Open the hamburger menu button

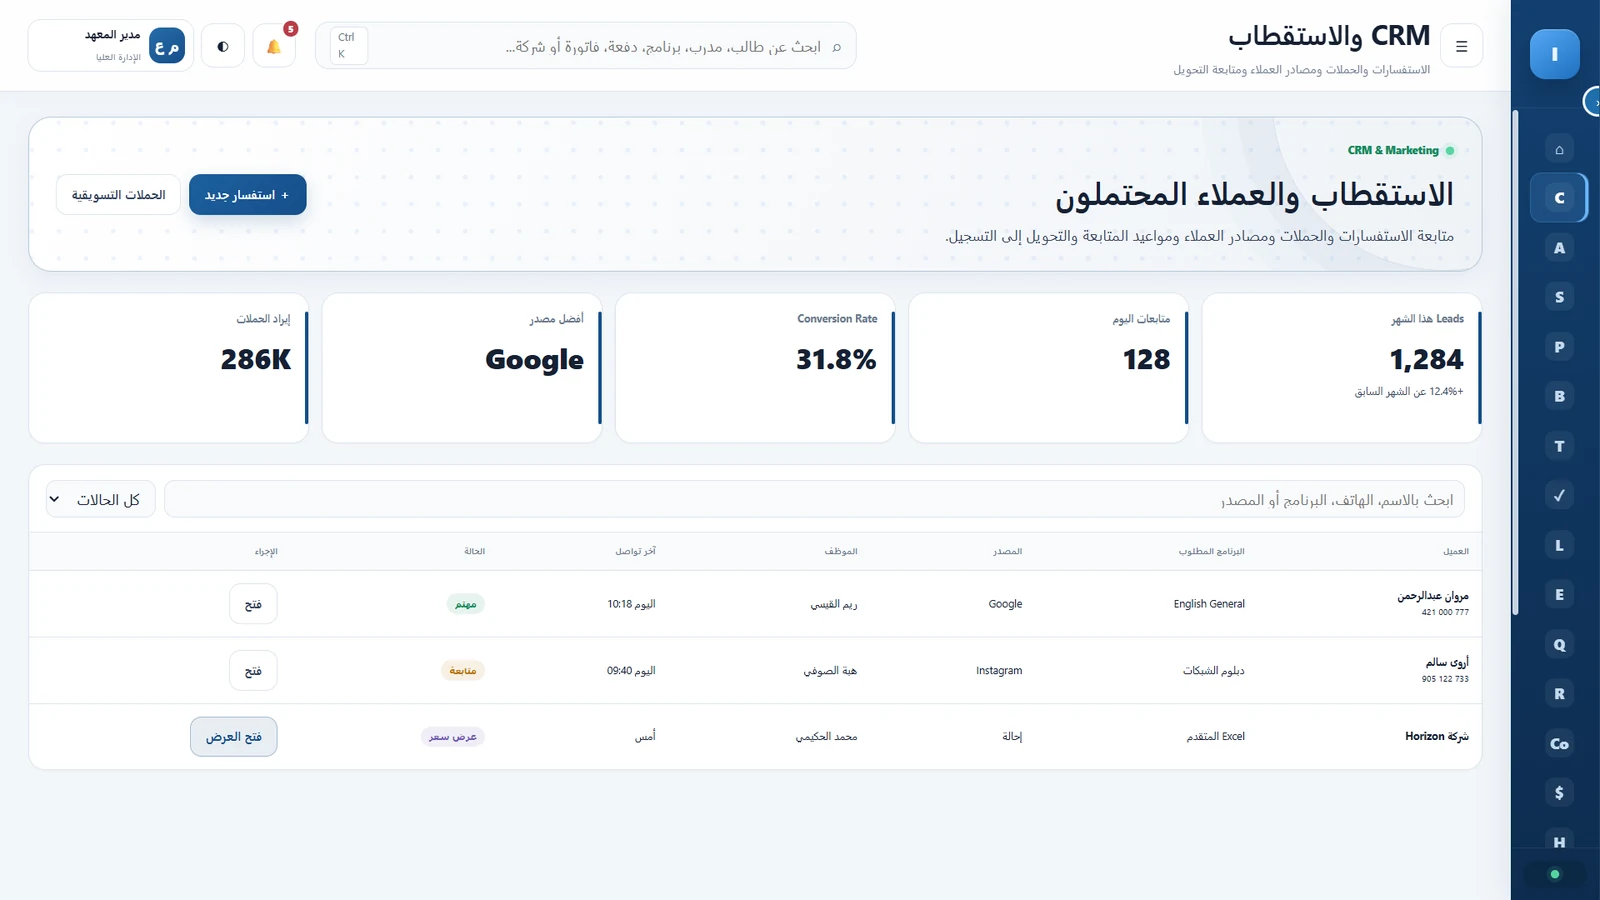point(1461,46)
